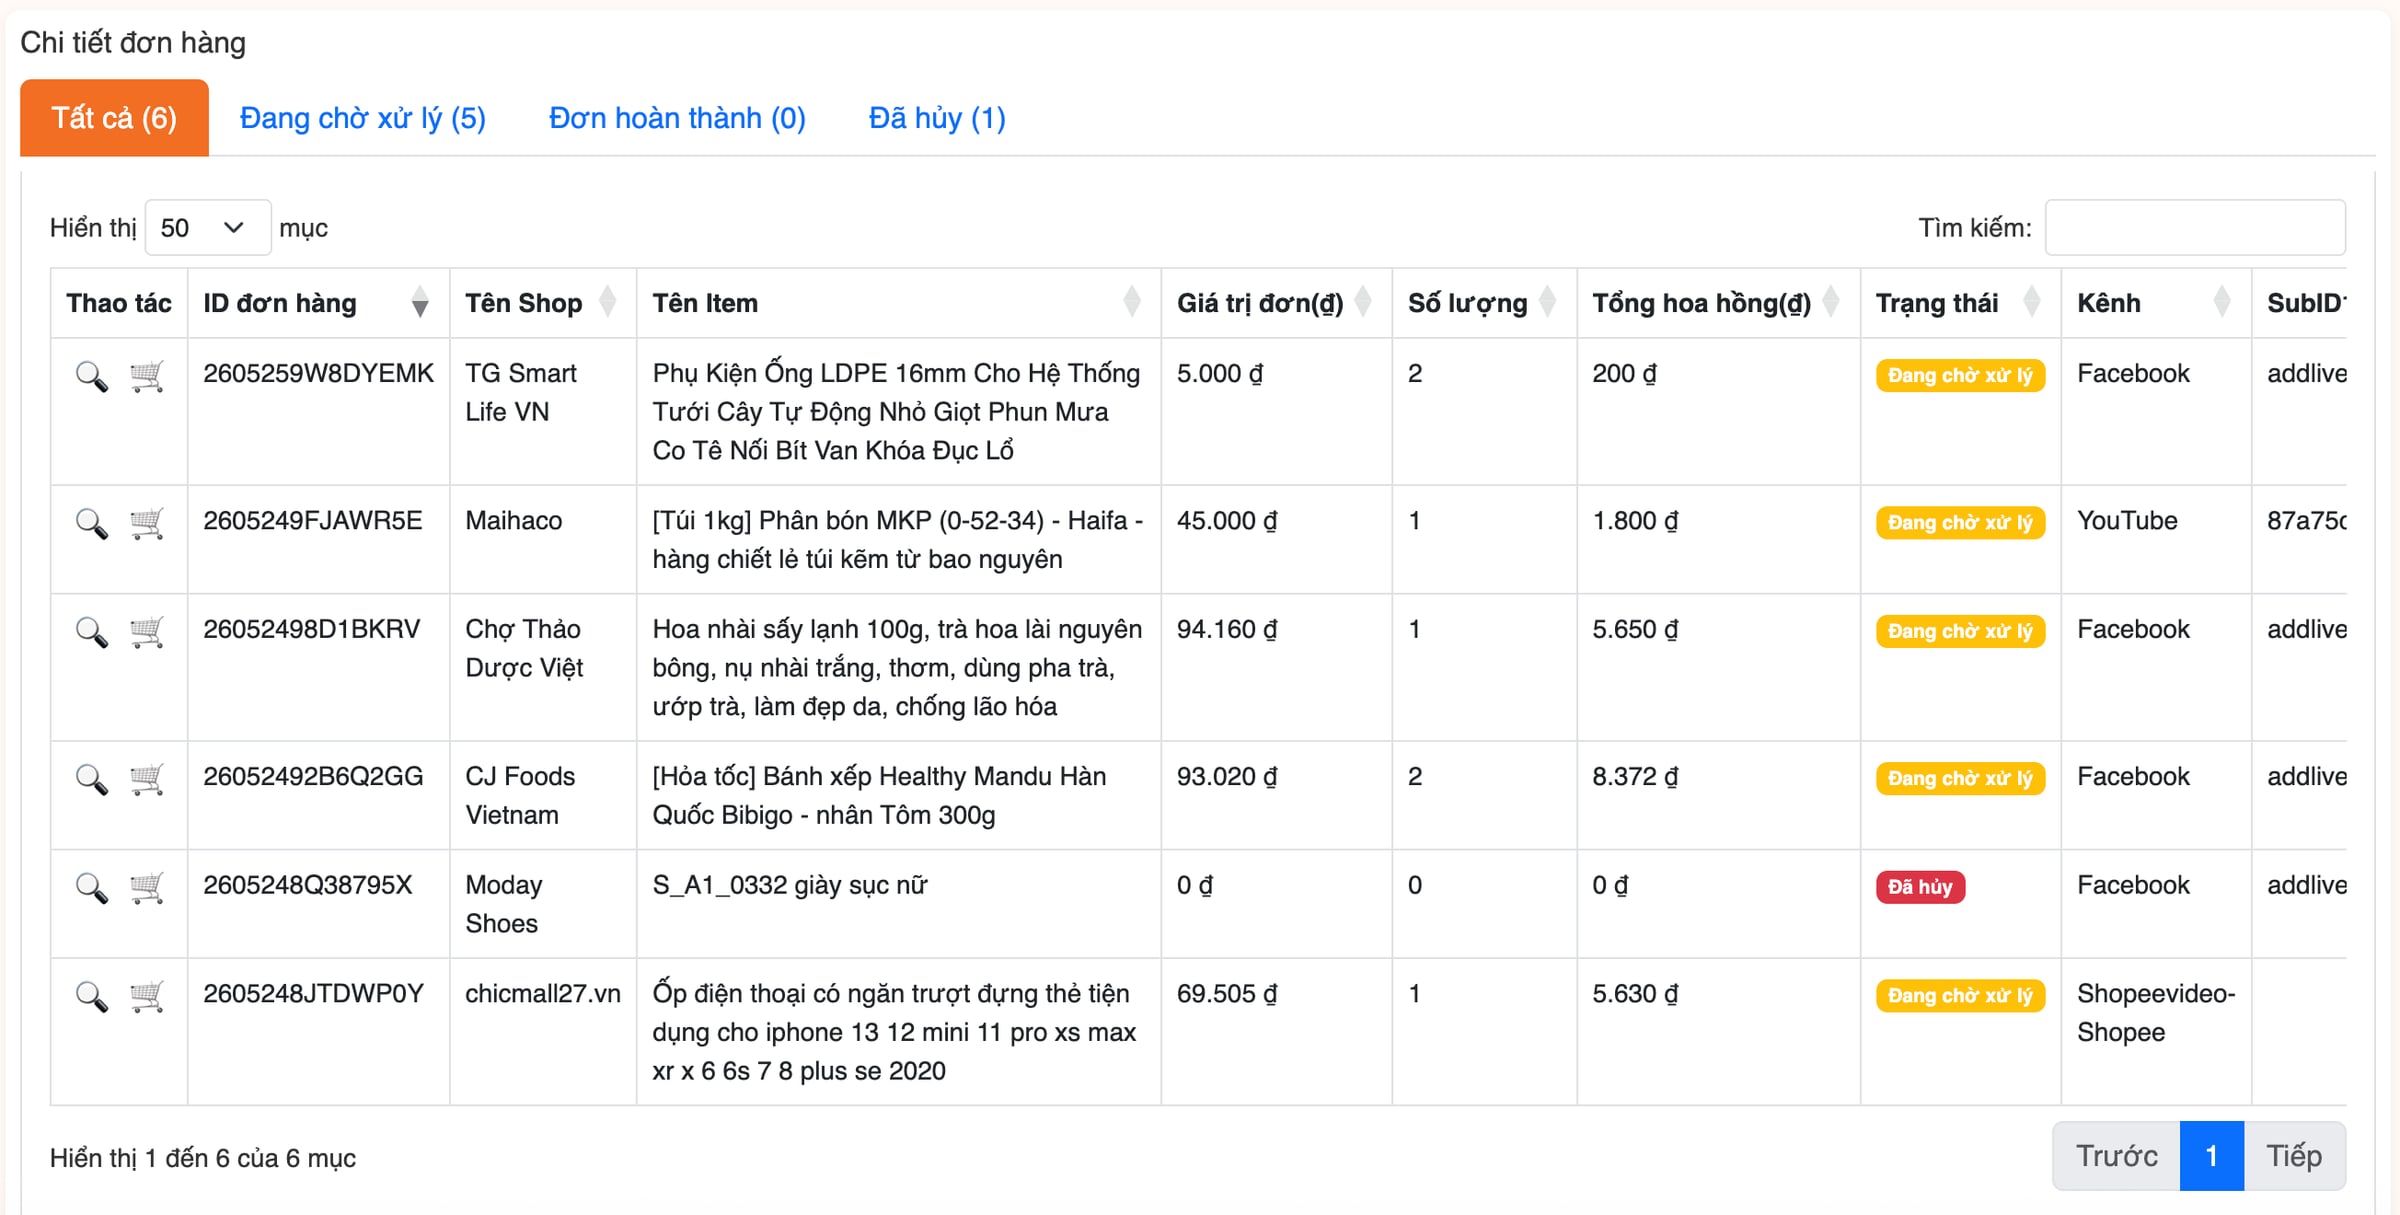This screenshot has width=2400, height=1215.
Task: Click order value 94.160 ₫
Action: (x=1227, y=629)
